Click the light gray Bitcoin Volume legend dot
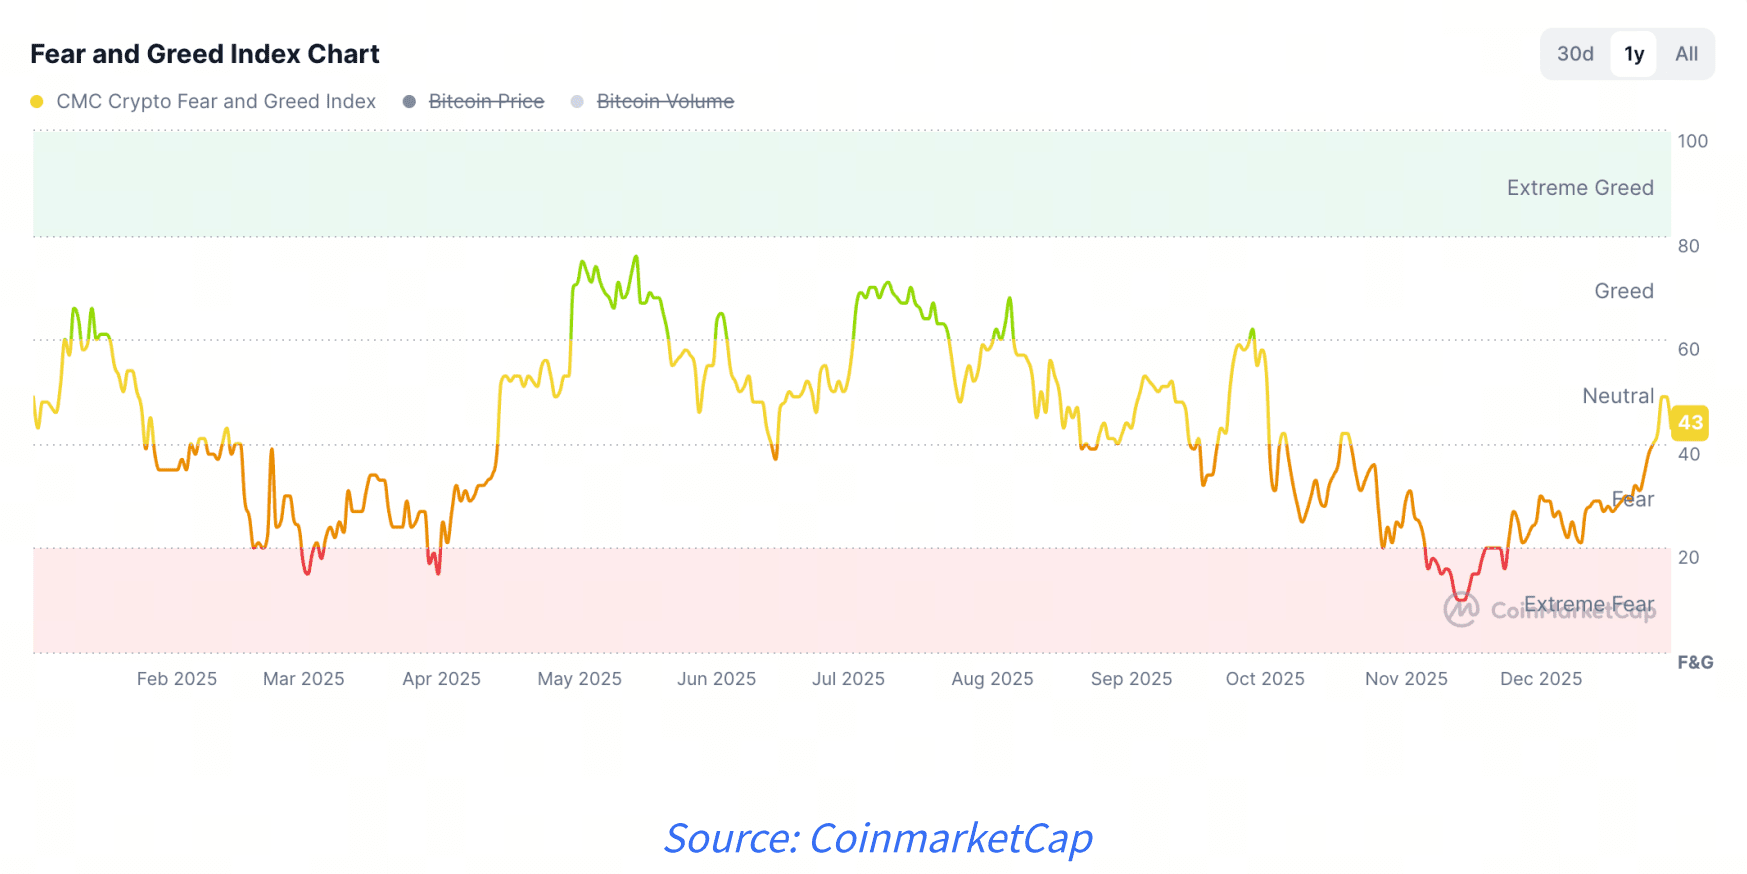 575,101
